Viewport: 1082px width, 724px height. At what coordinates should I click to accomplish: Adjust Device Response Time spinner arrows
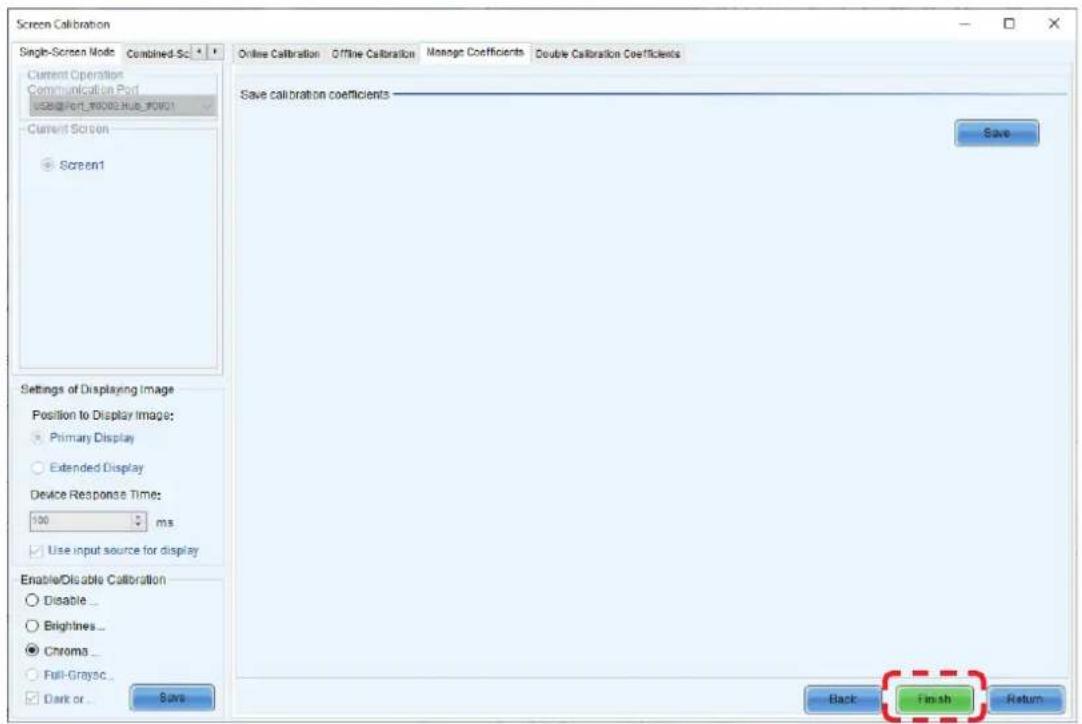(139, 521)
